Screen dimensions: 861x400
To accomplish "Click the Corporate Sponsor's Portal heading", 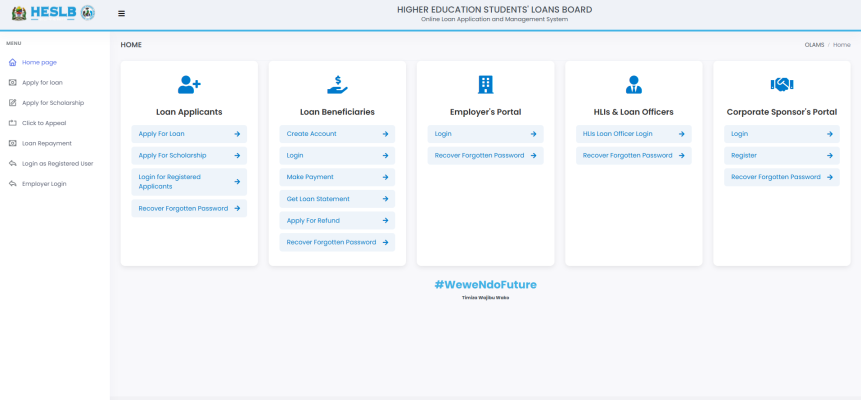I will 782,112.
